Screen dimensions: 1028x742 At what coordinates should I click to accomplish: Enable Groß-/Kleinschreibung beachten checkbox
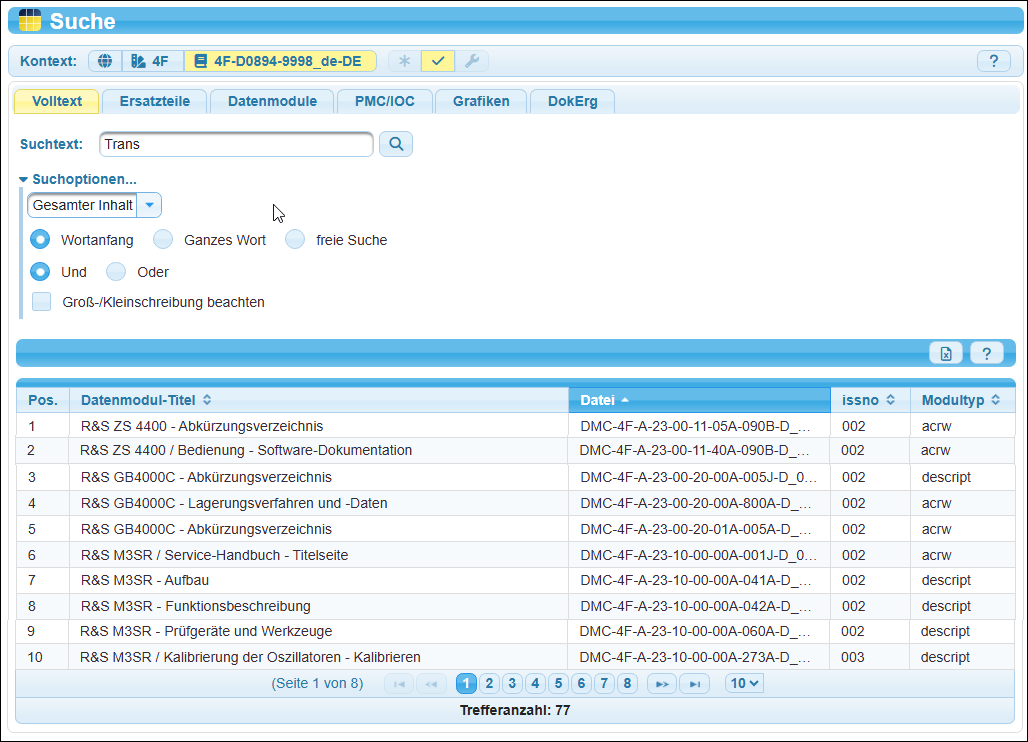[41, 302]
